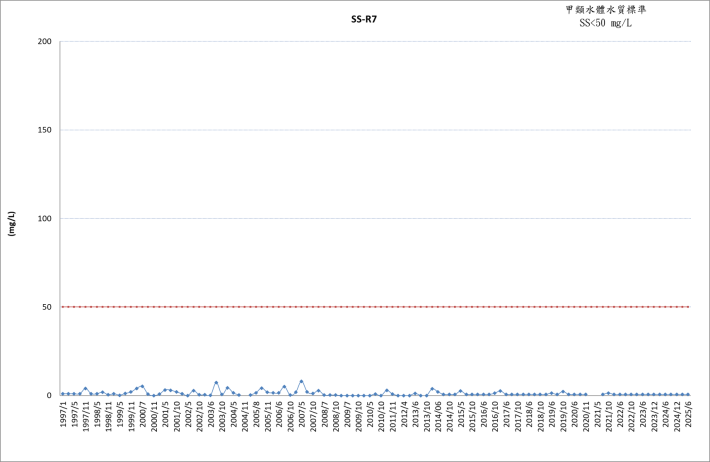Click the 2005/8 x-axis label
Viewport: 710px width, 462px height.
256,413
